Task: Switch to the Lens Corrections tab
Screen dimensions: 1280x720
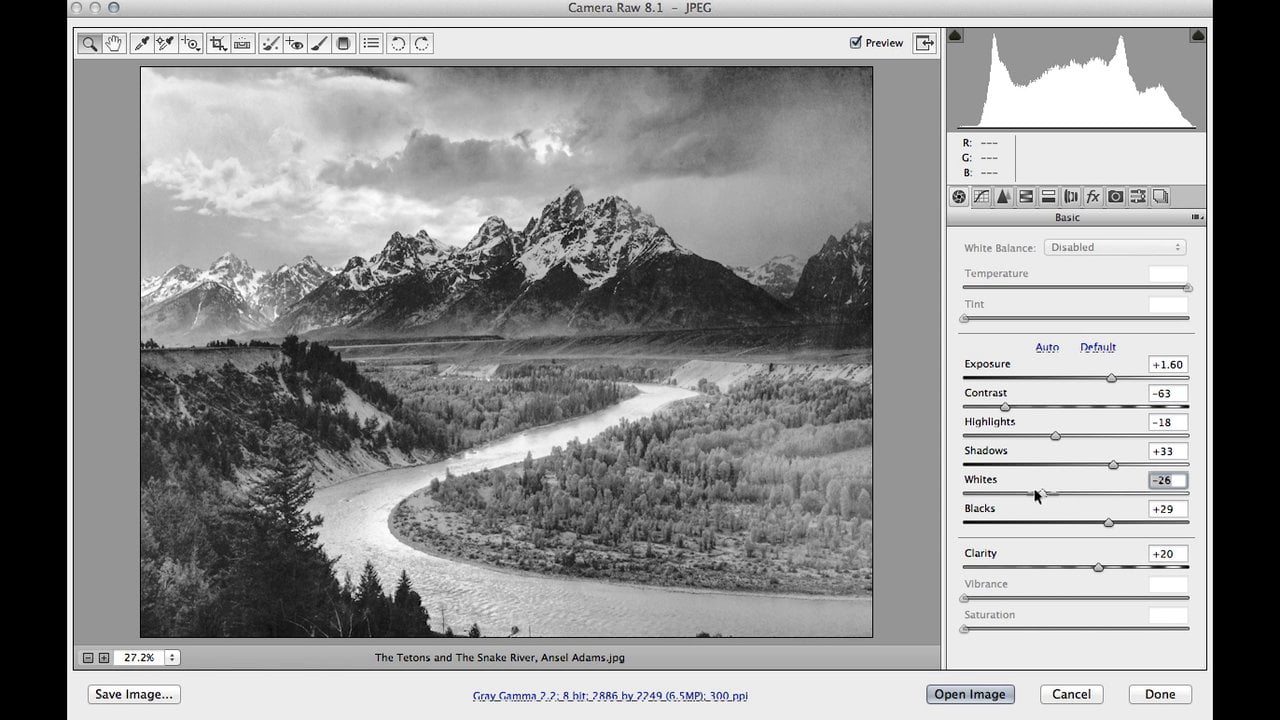Action: (1071, 197)
